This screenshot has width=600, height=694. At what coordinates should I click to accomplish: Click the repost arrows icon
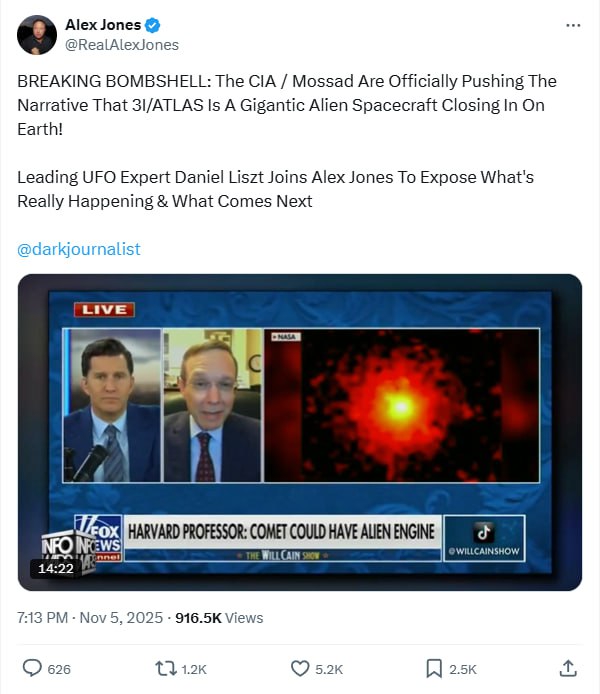click(x=165, y=668)
